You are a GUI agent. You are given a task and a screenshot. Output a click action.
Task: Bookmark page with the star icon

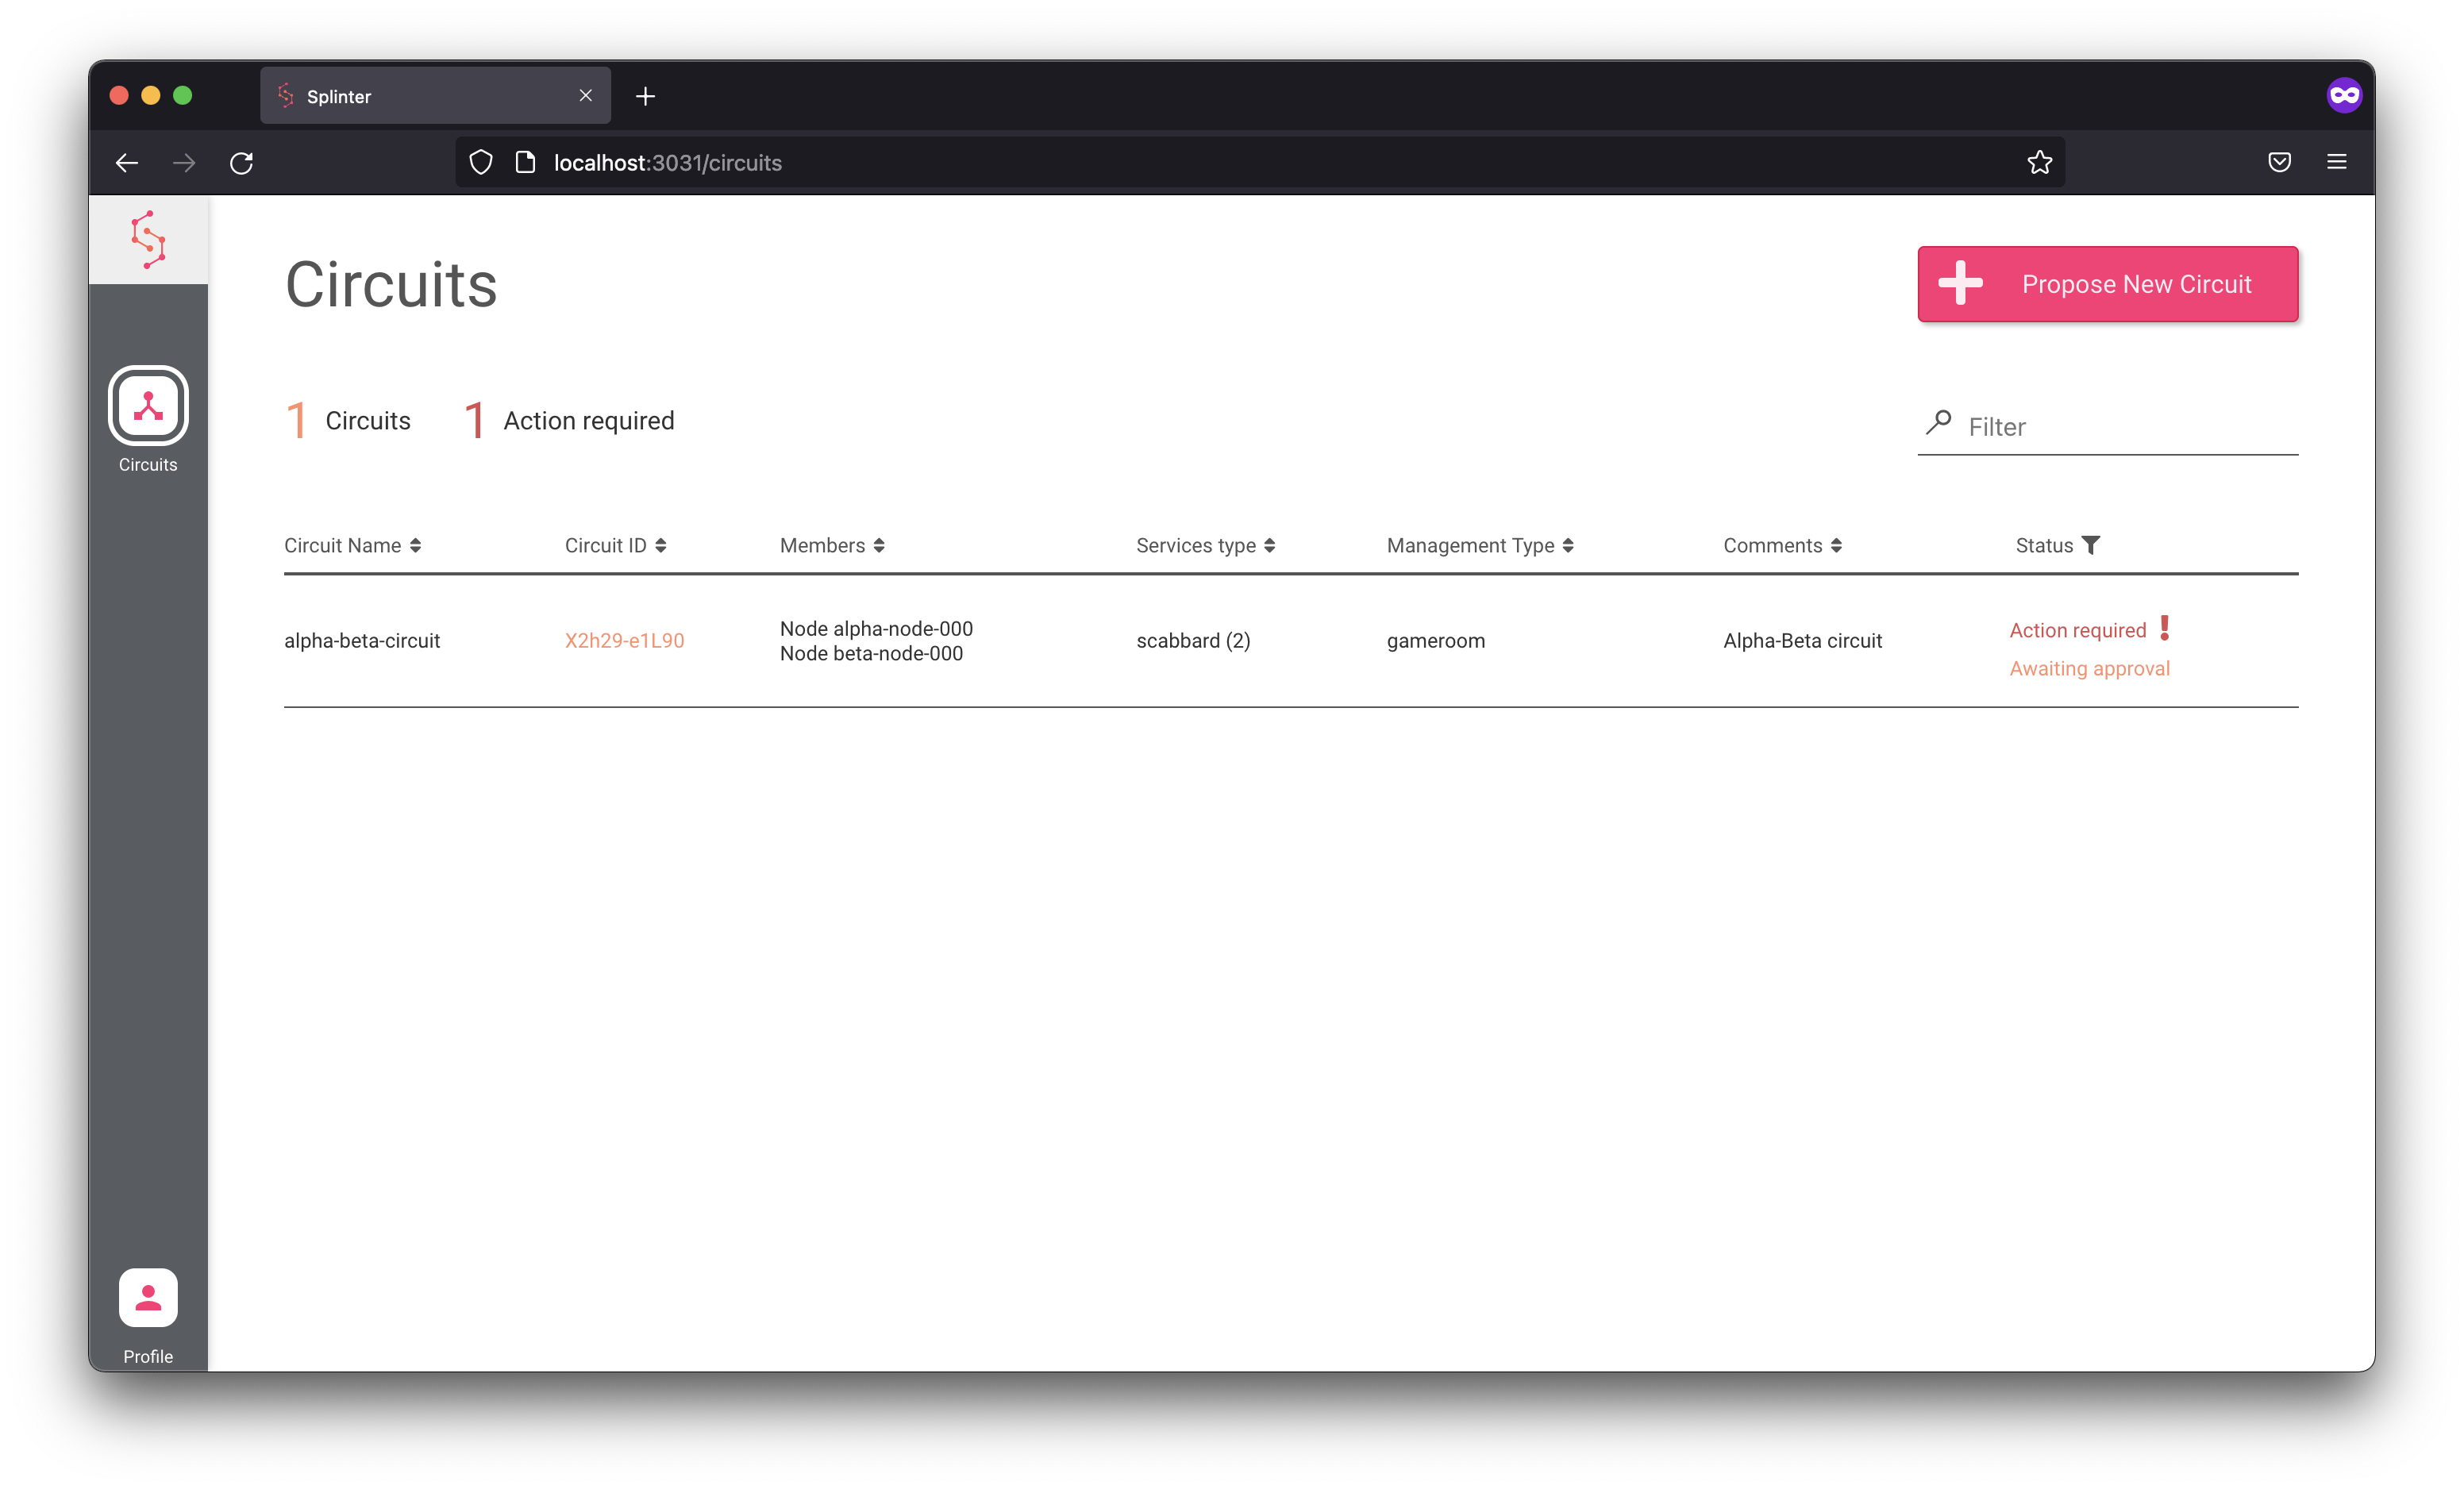pos(2039,162)
